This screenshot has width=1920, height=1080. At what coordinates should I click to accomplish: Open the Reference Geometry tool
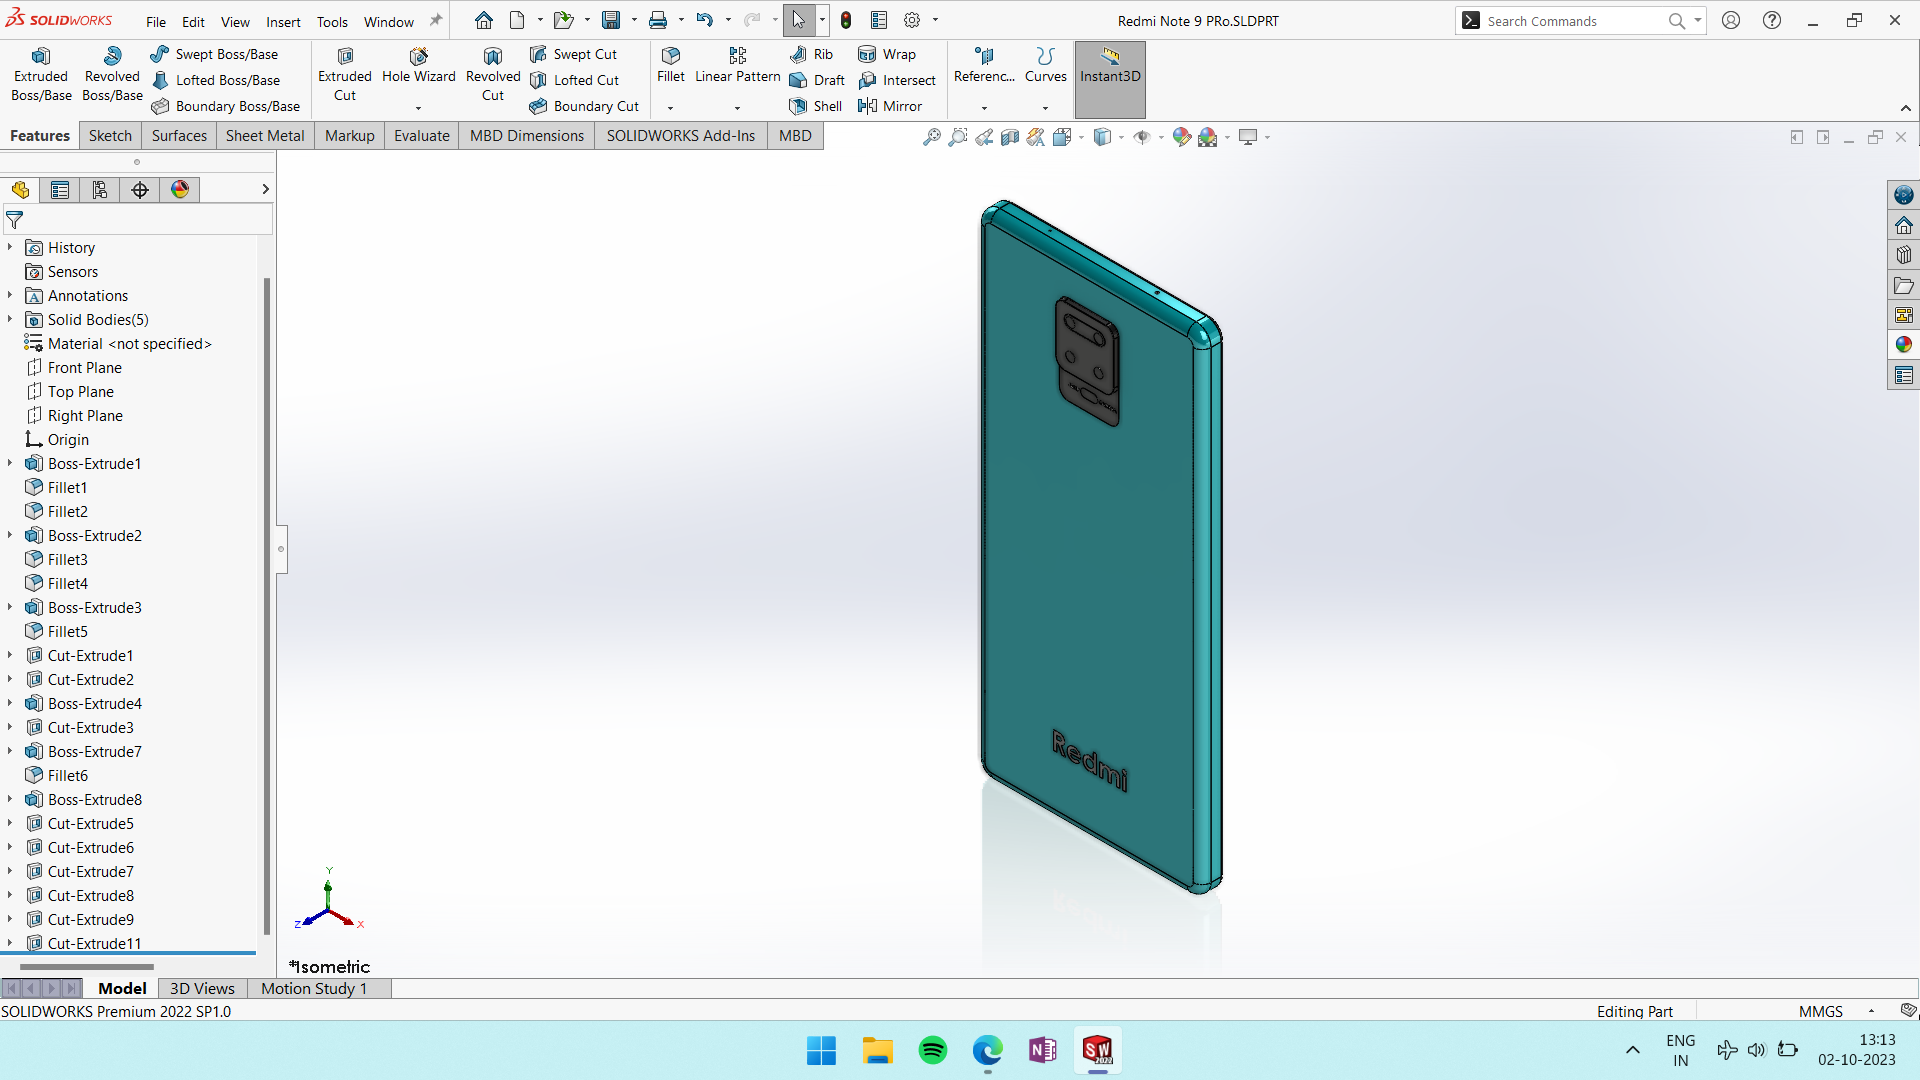[x=984, y=66]
